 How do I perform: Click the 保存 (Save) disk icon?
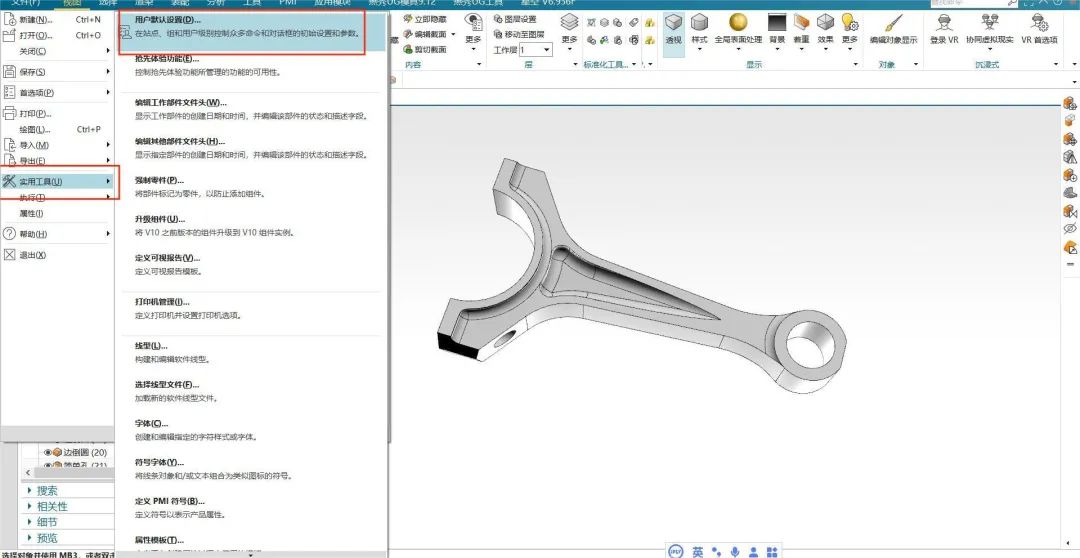(x=10, y=72)
